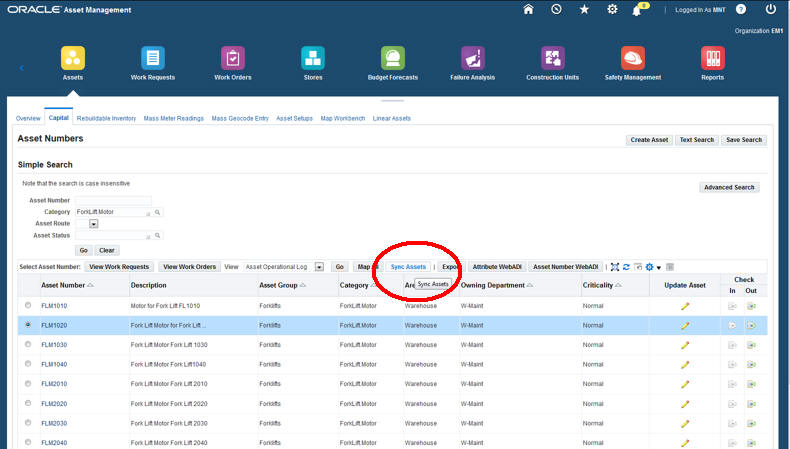Open the Stores module icon

[313, 58]
